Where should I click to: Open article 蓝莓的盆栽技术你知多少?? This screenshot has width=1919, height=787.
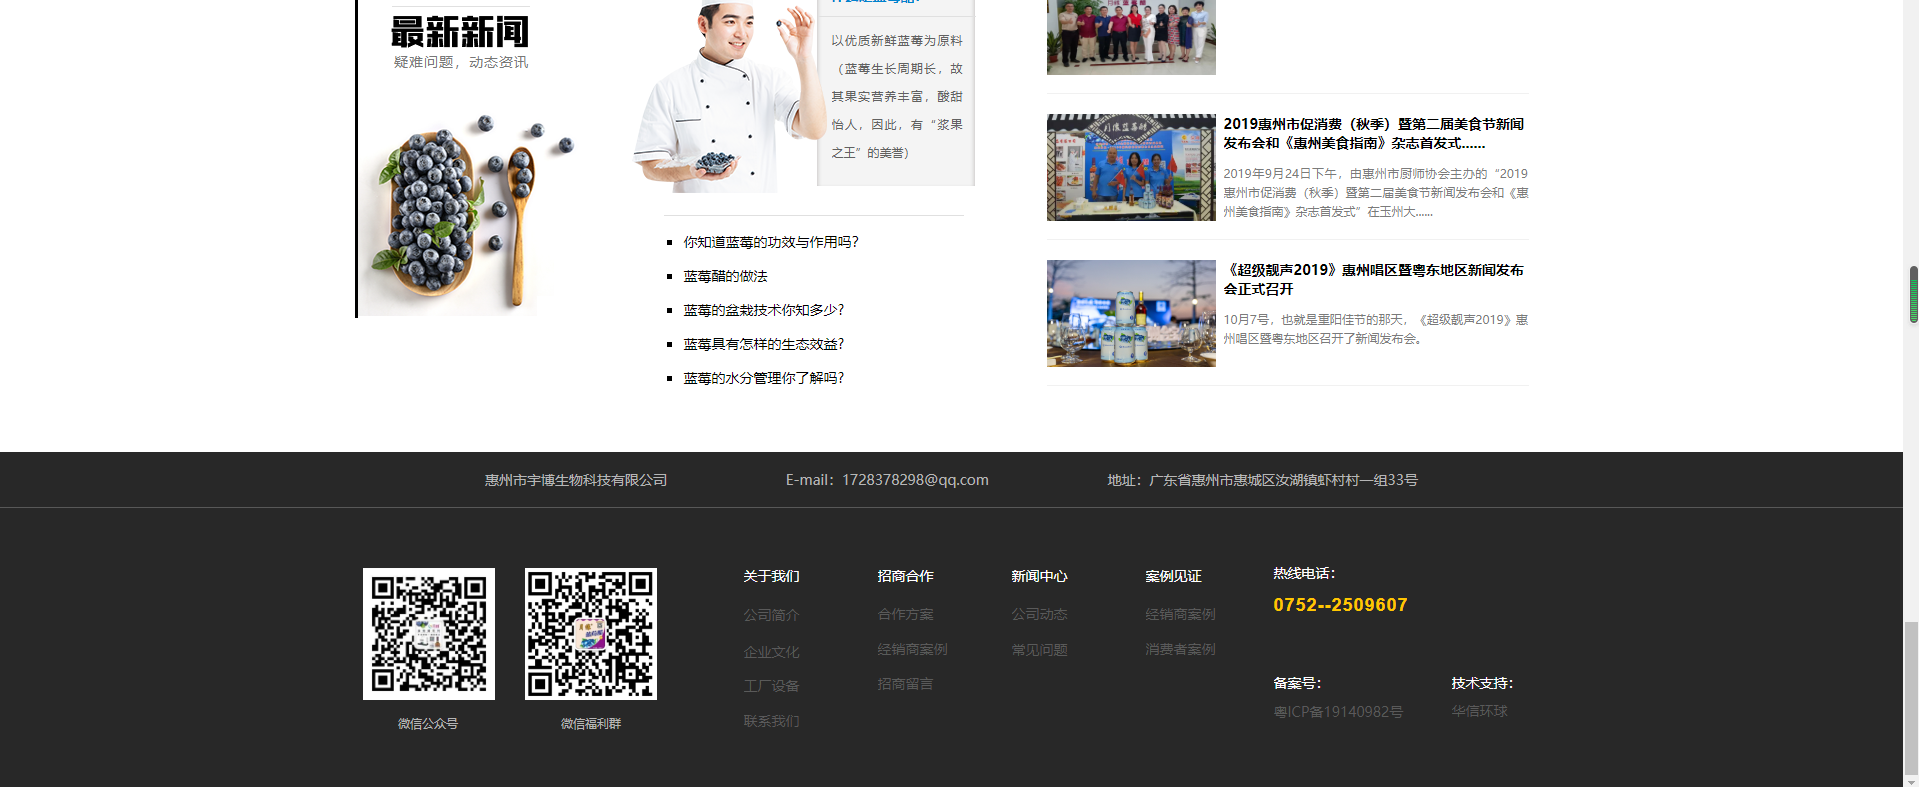click(764, 310)
